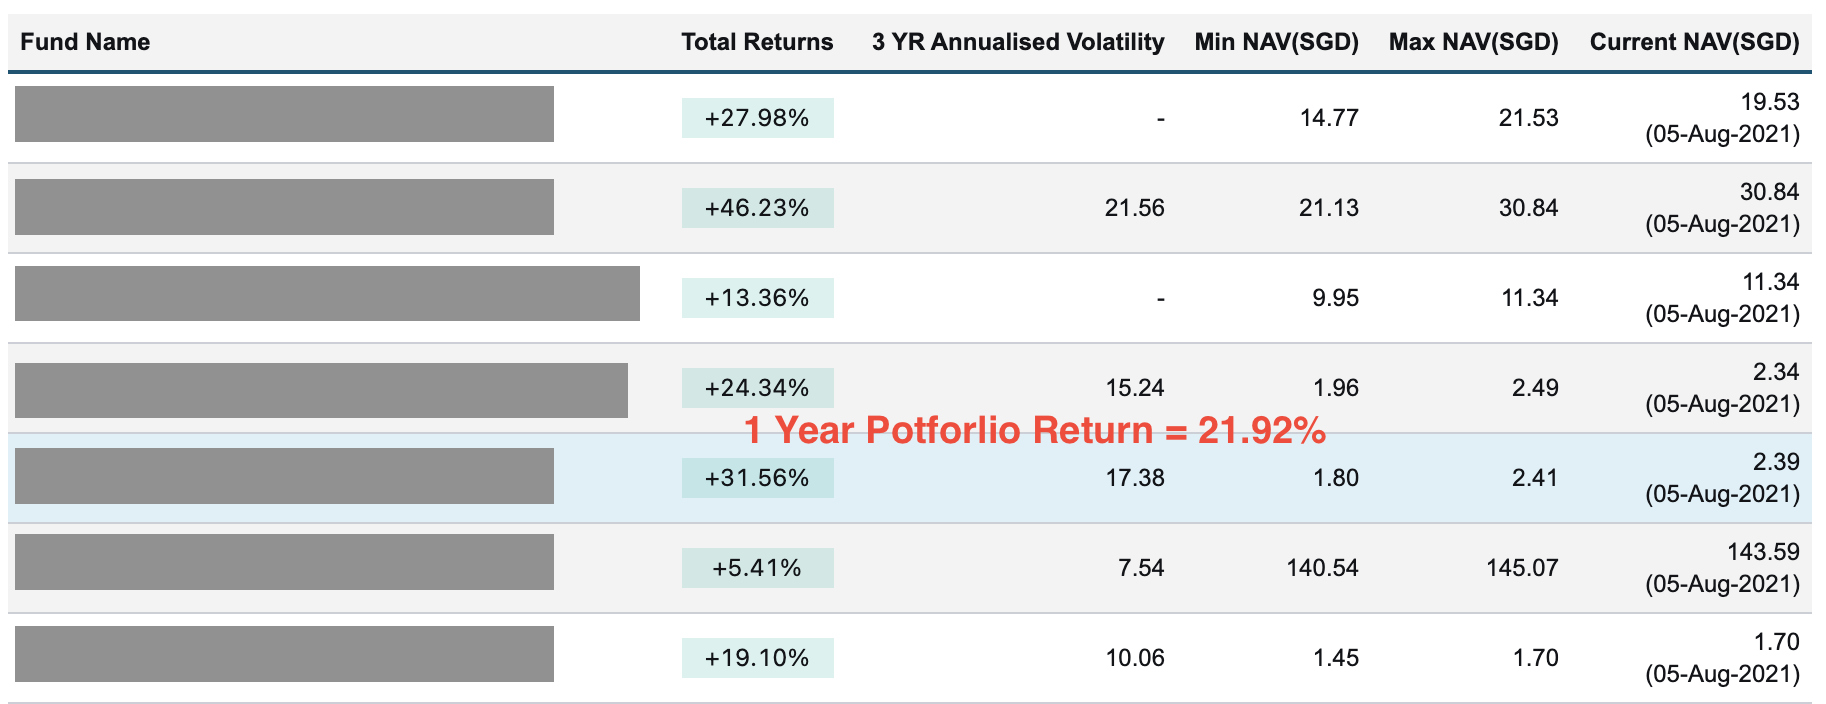Click the 1 Year Portfolio Return annotation

[x=1035, y=430]
